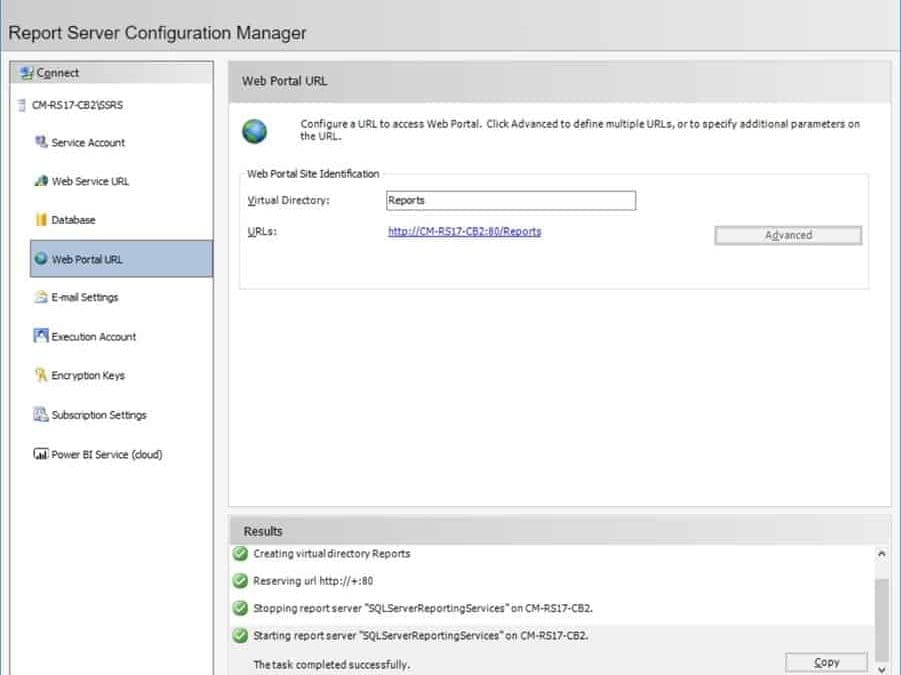
Task: Click the Power BI Service chart icon
Action: pyautogui.click(x=41, y=454)
